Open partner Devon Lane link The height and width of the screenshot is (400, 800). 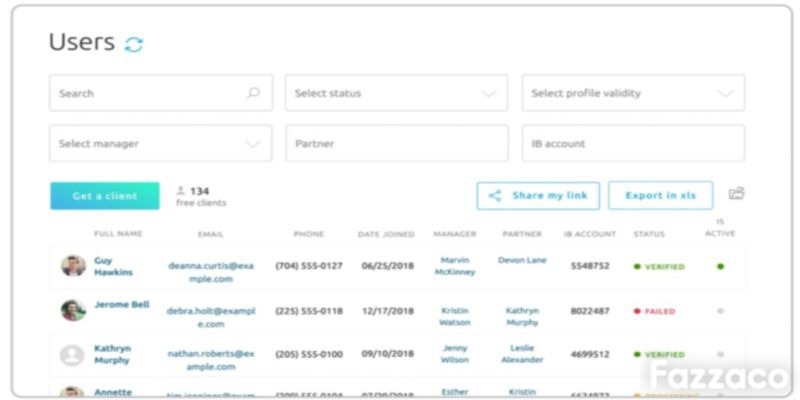coord(522,260)
